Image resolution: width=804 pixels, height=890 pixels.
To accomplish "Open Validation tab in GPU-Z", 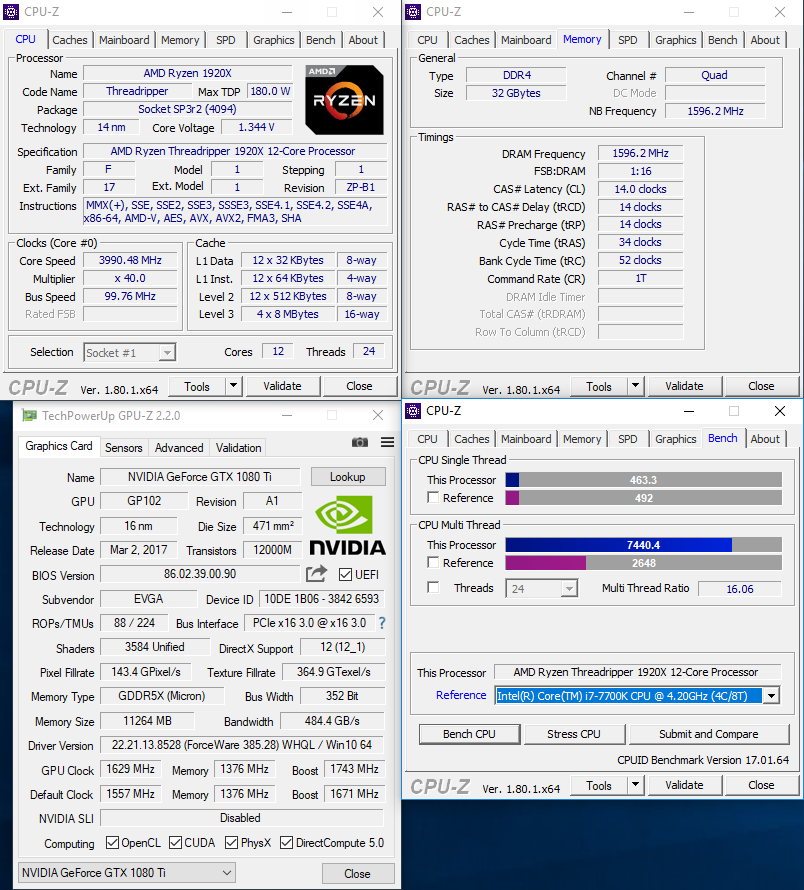I will (238, 448).
